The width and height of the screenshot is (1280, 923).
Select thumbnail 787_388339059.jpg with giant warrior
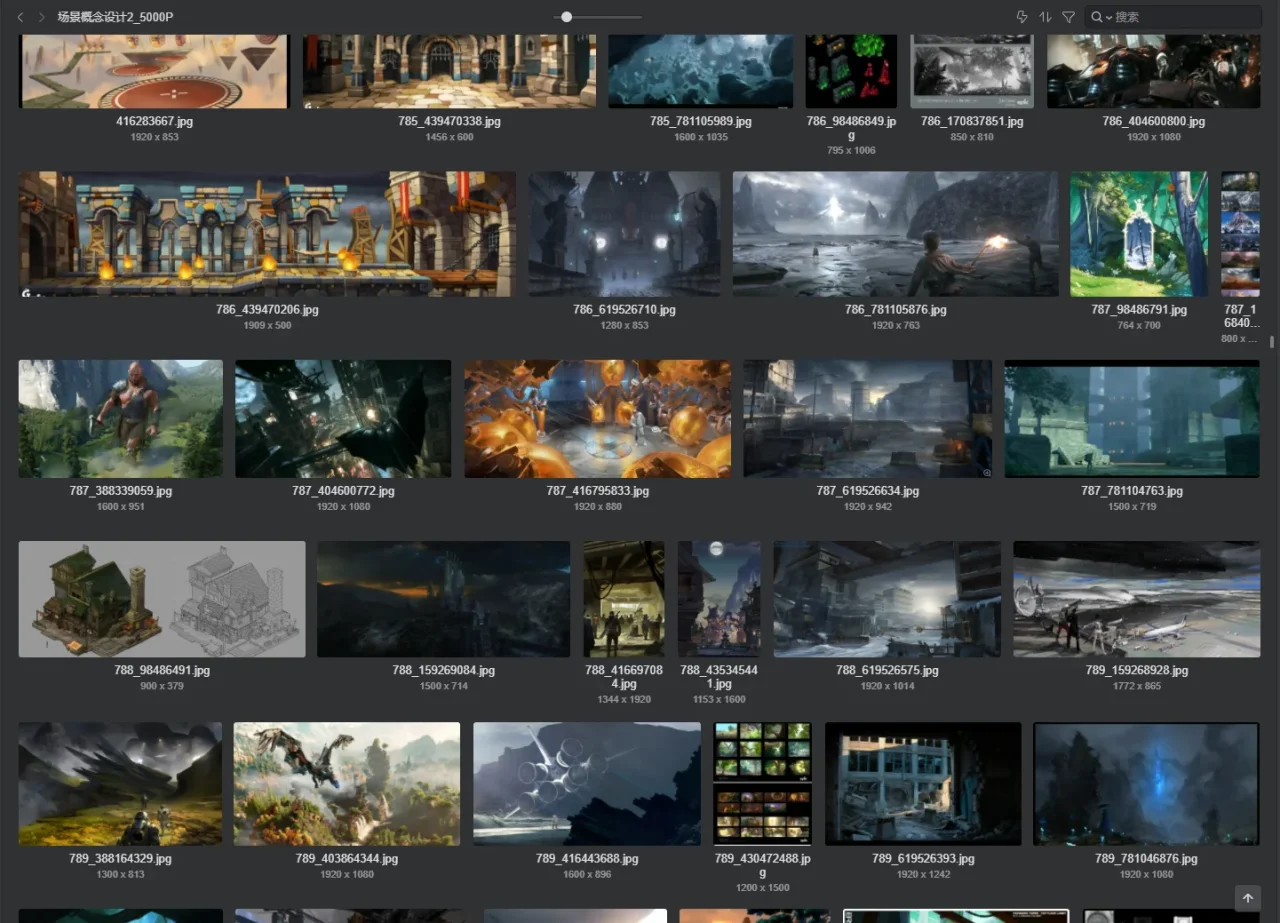coord(120,419)
